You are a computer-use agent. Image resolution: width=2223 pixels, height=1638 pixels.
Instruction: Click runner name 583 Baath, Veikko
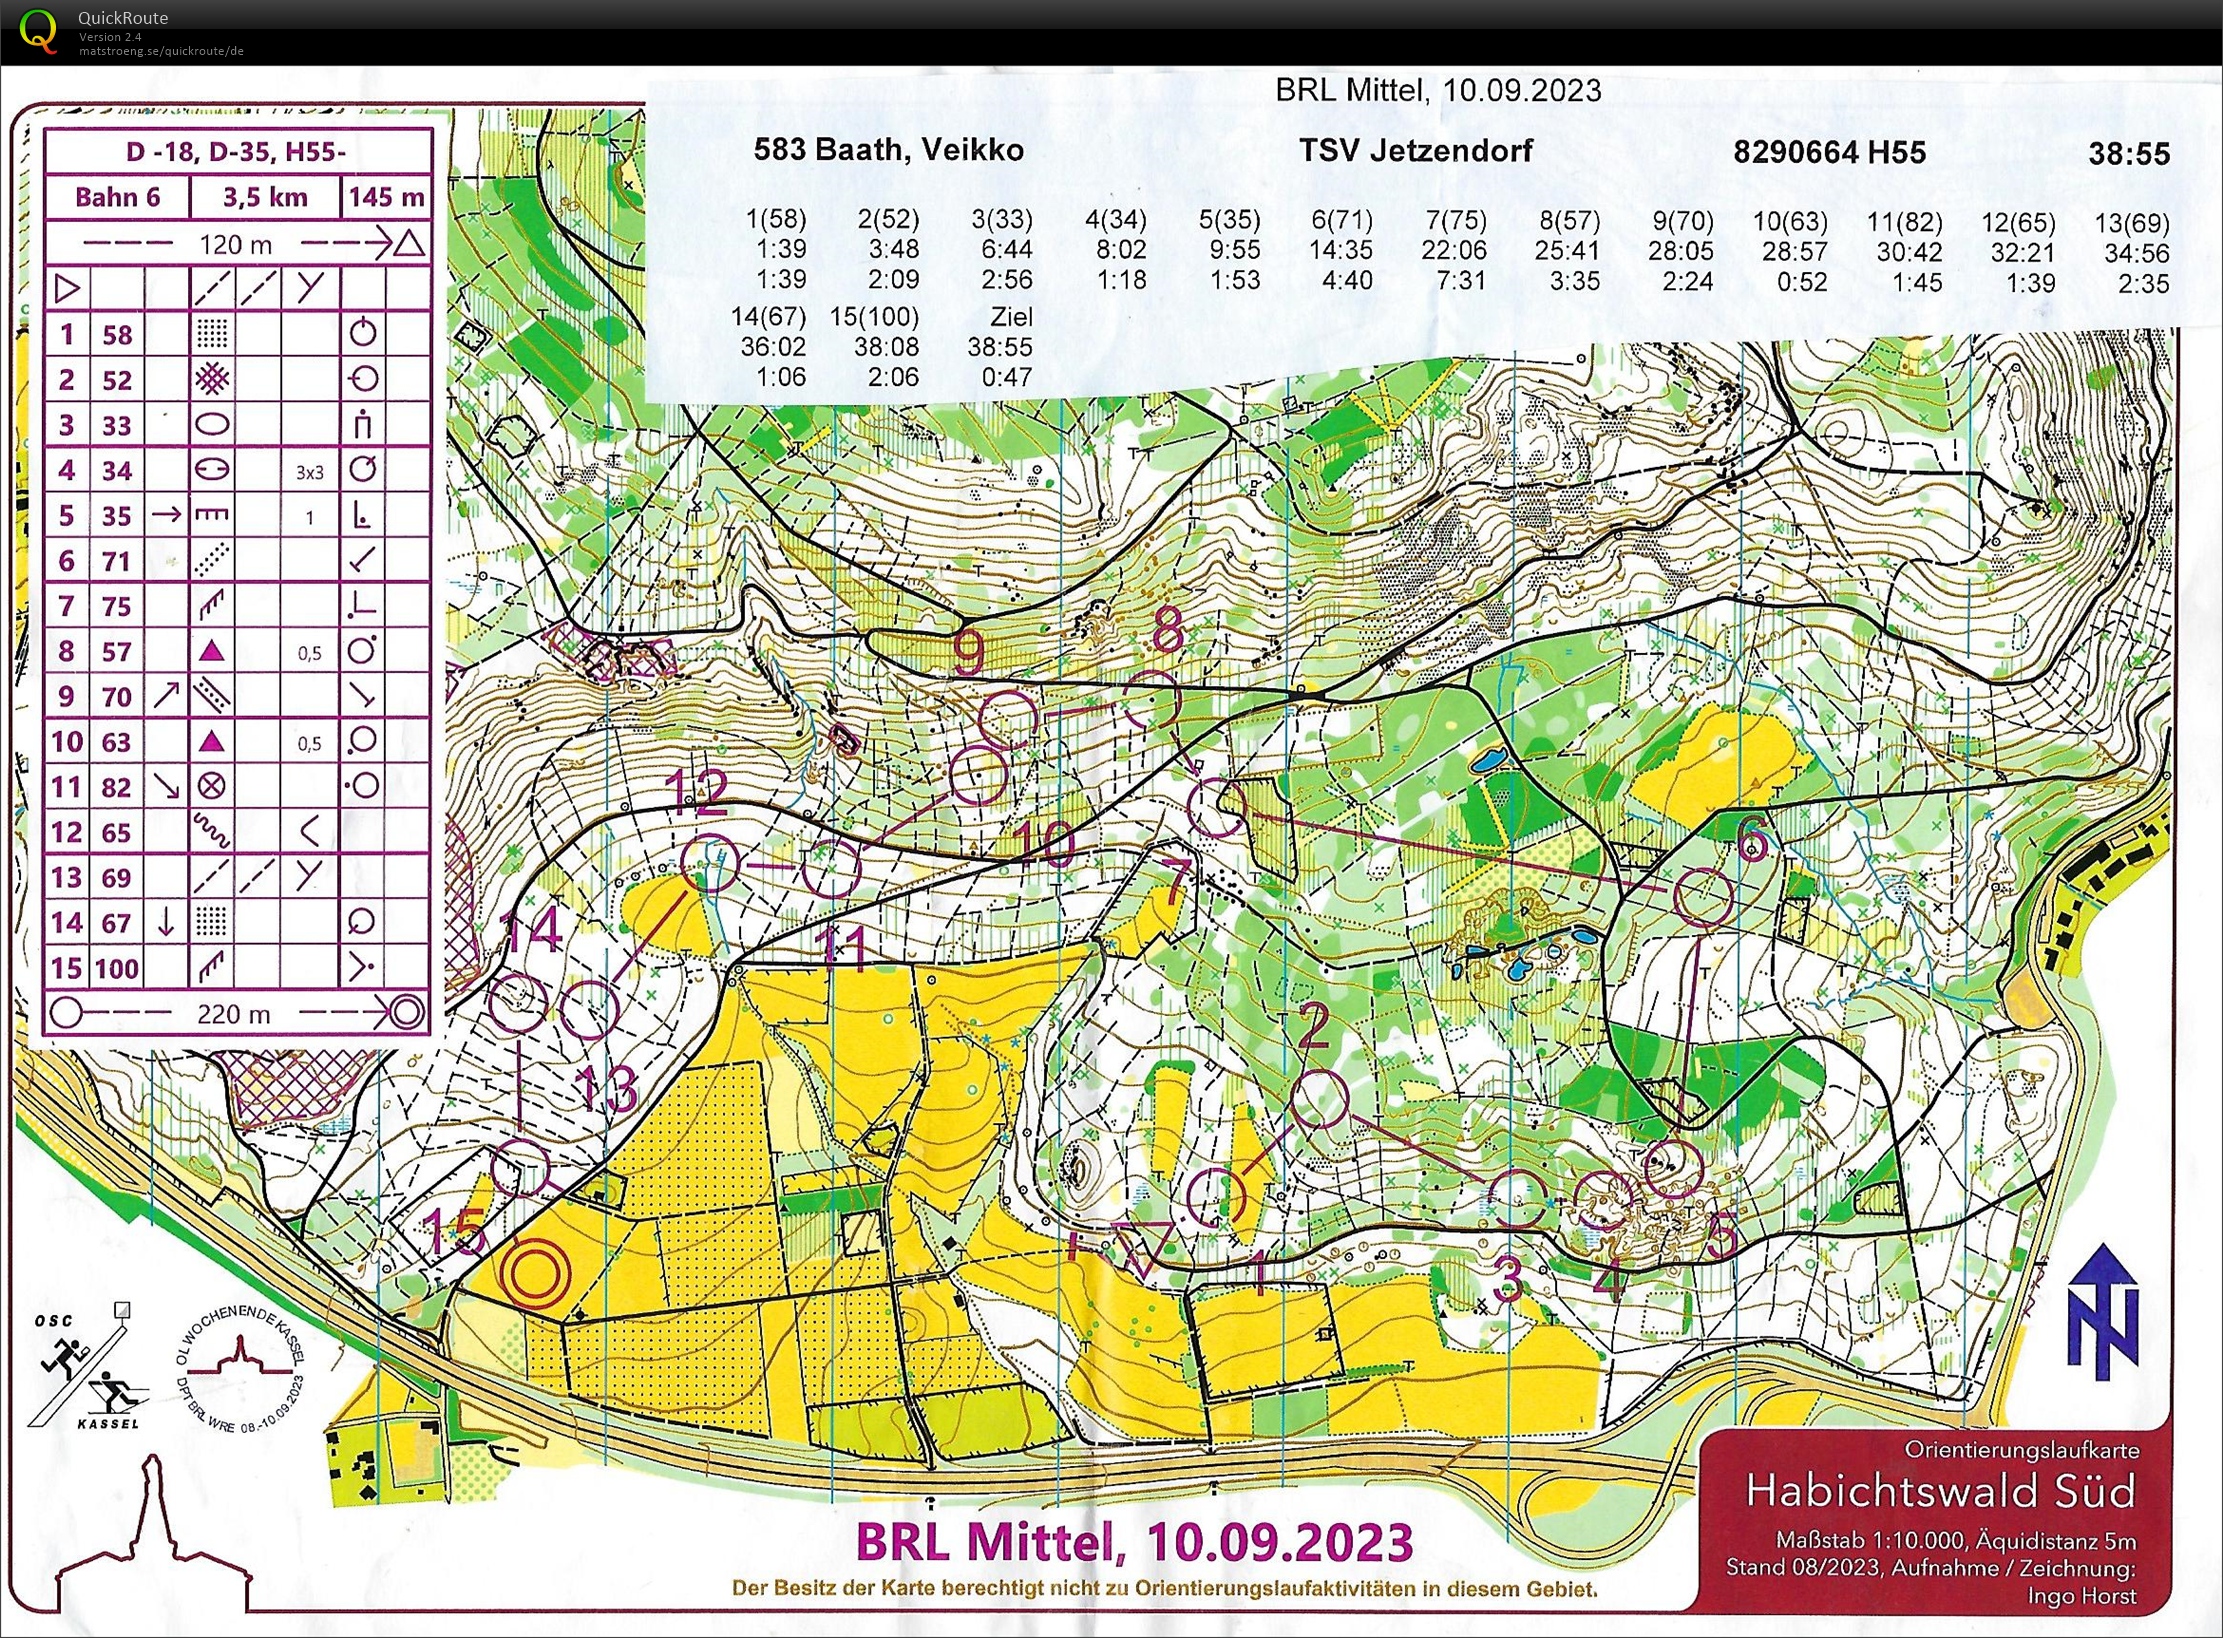point(888,150)
